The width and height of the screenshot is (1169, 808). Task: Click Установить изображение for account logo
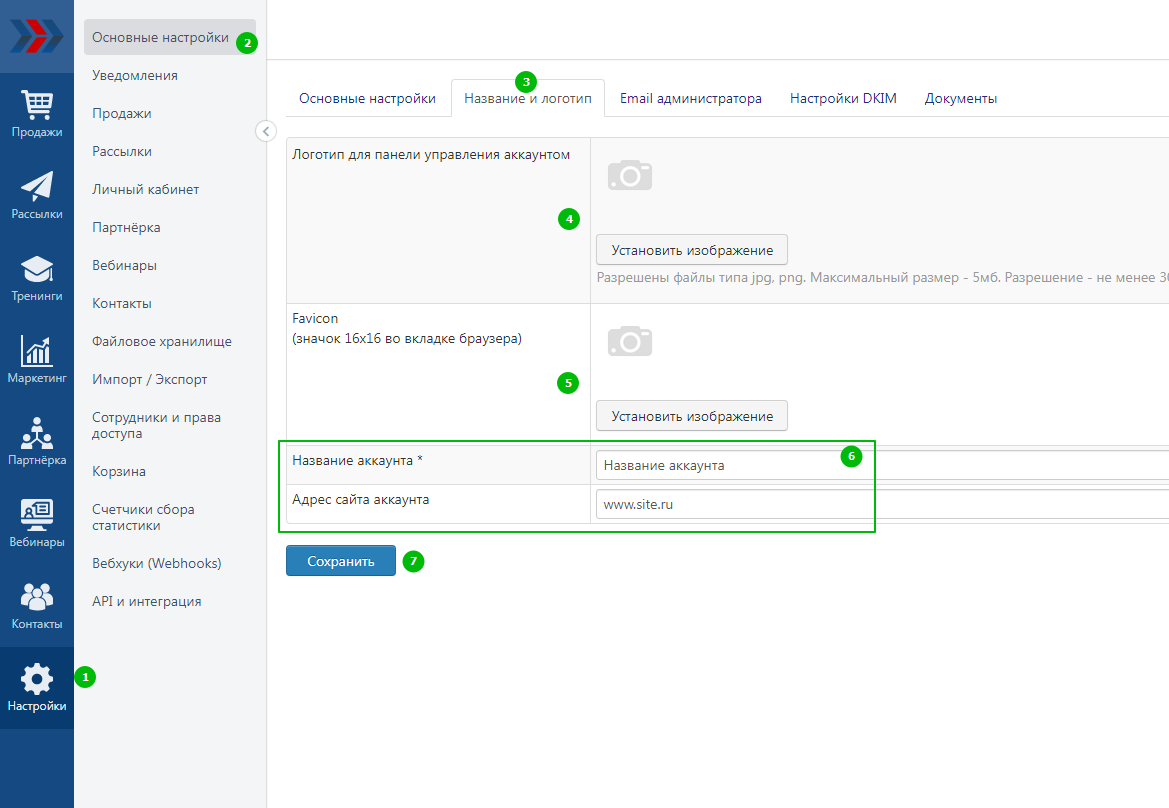click(x=691, y=250)
